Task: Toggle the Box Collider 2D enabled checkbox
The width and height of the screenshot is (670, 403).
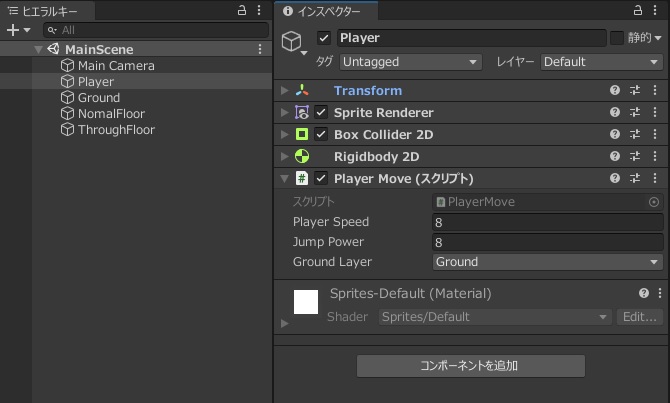Action: 321,135
